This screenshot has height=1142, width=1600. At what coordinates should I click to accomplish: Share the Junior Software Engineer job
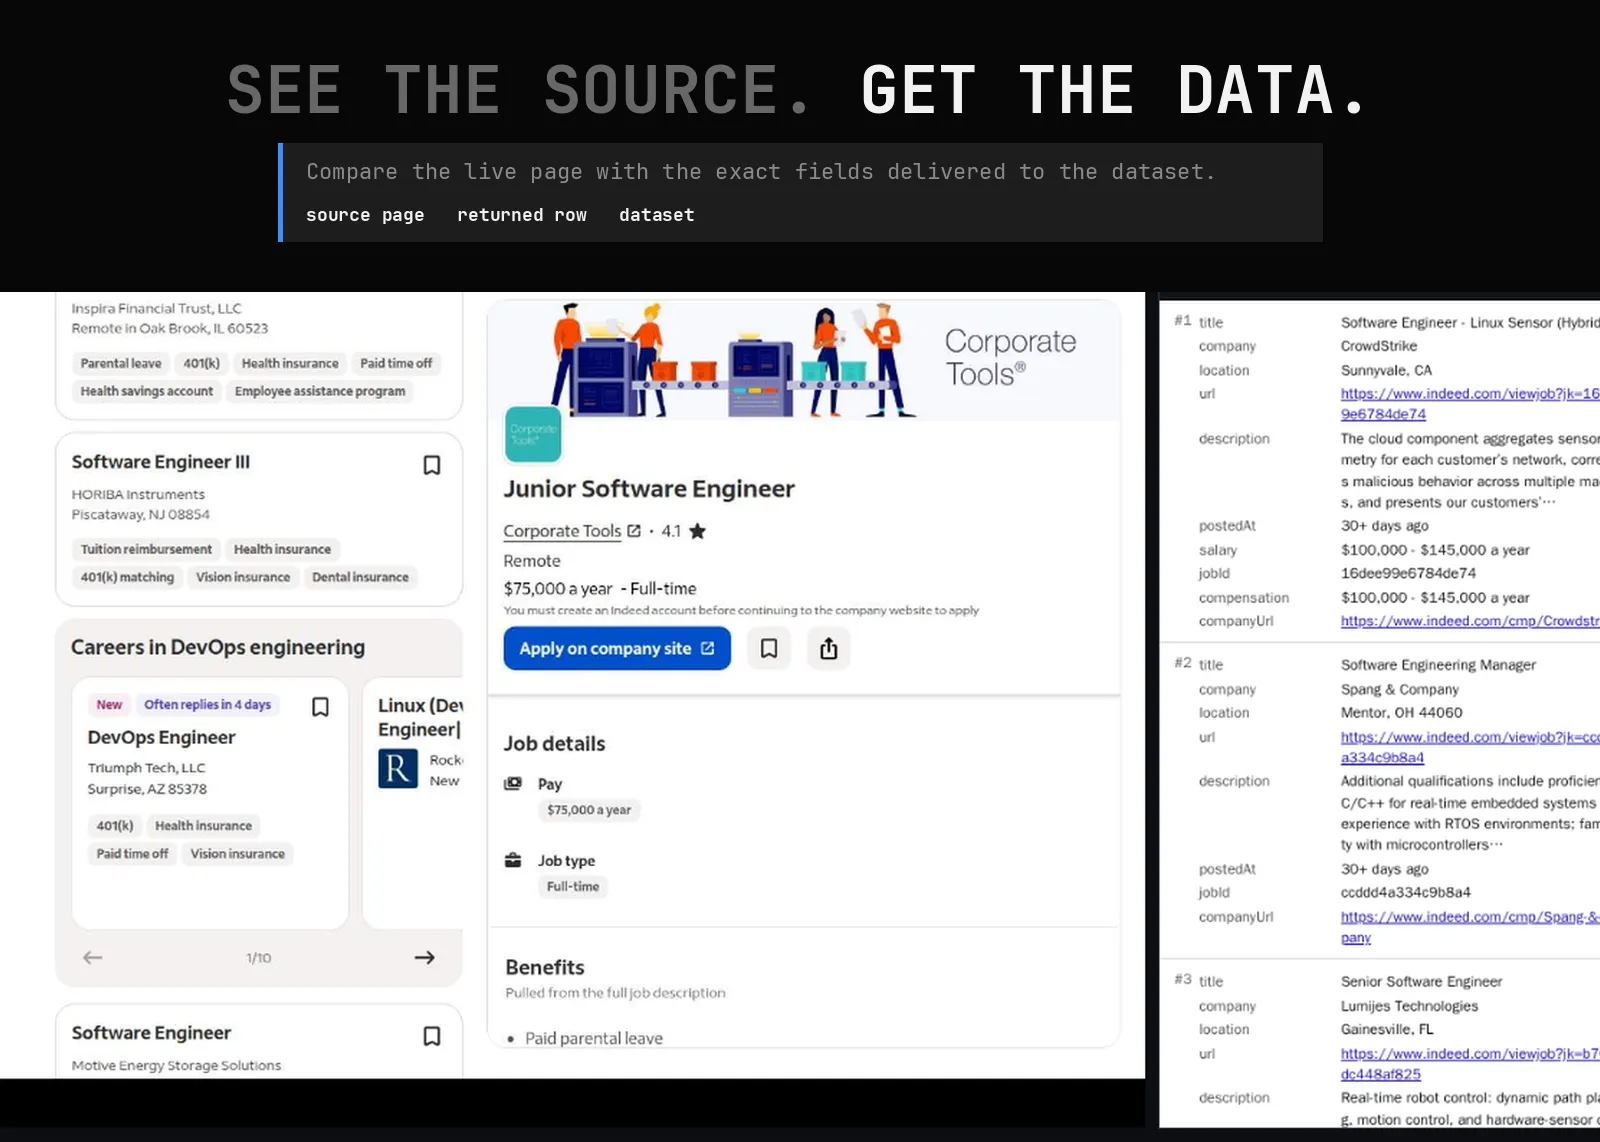coord(828,648)
